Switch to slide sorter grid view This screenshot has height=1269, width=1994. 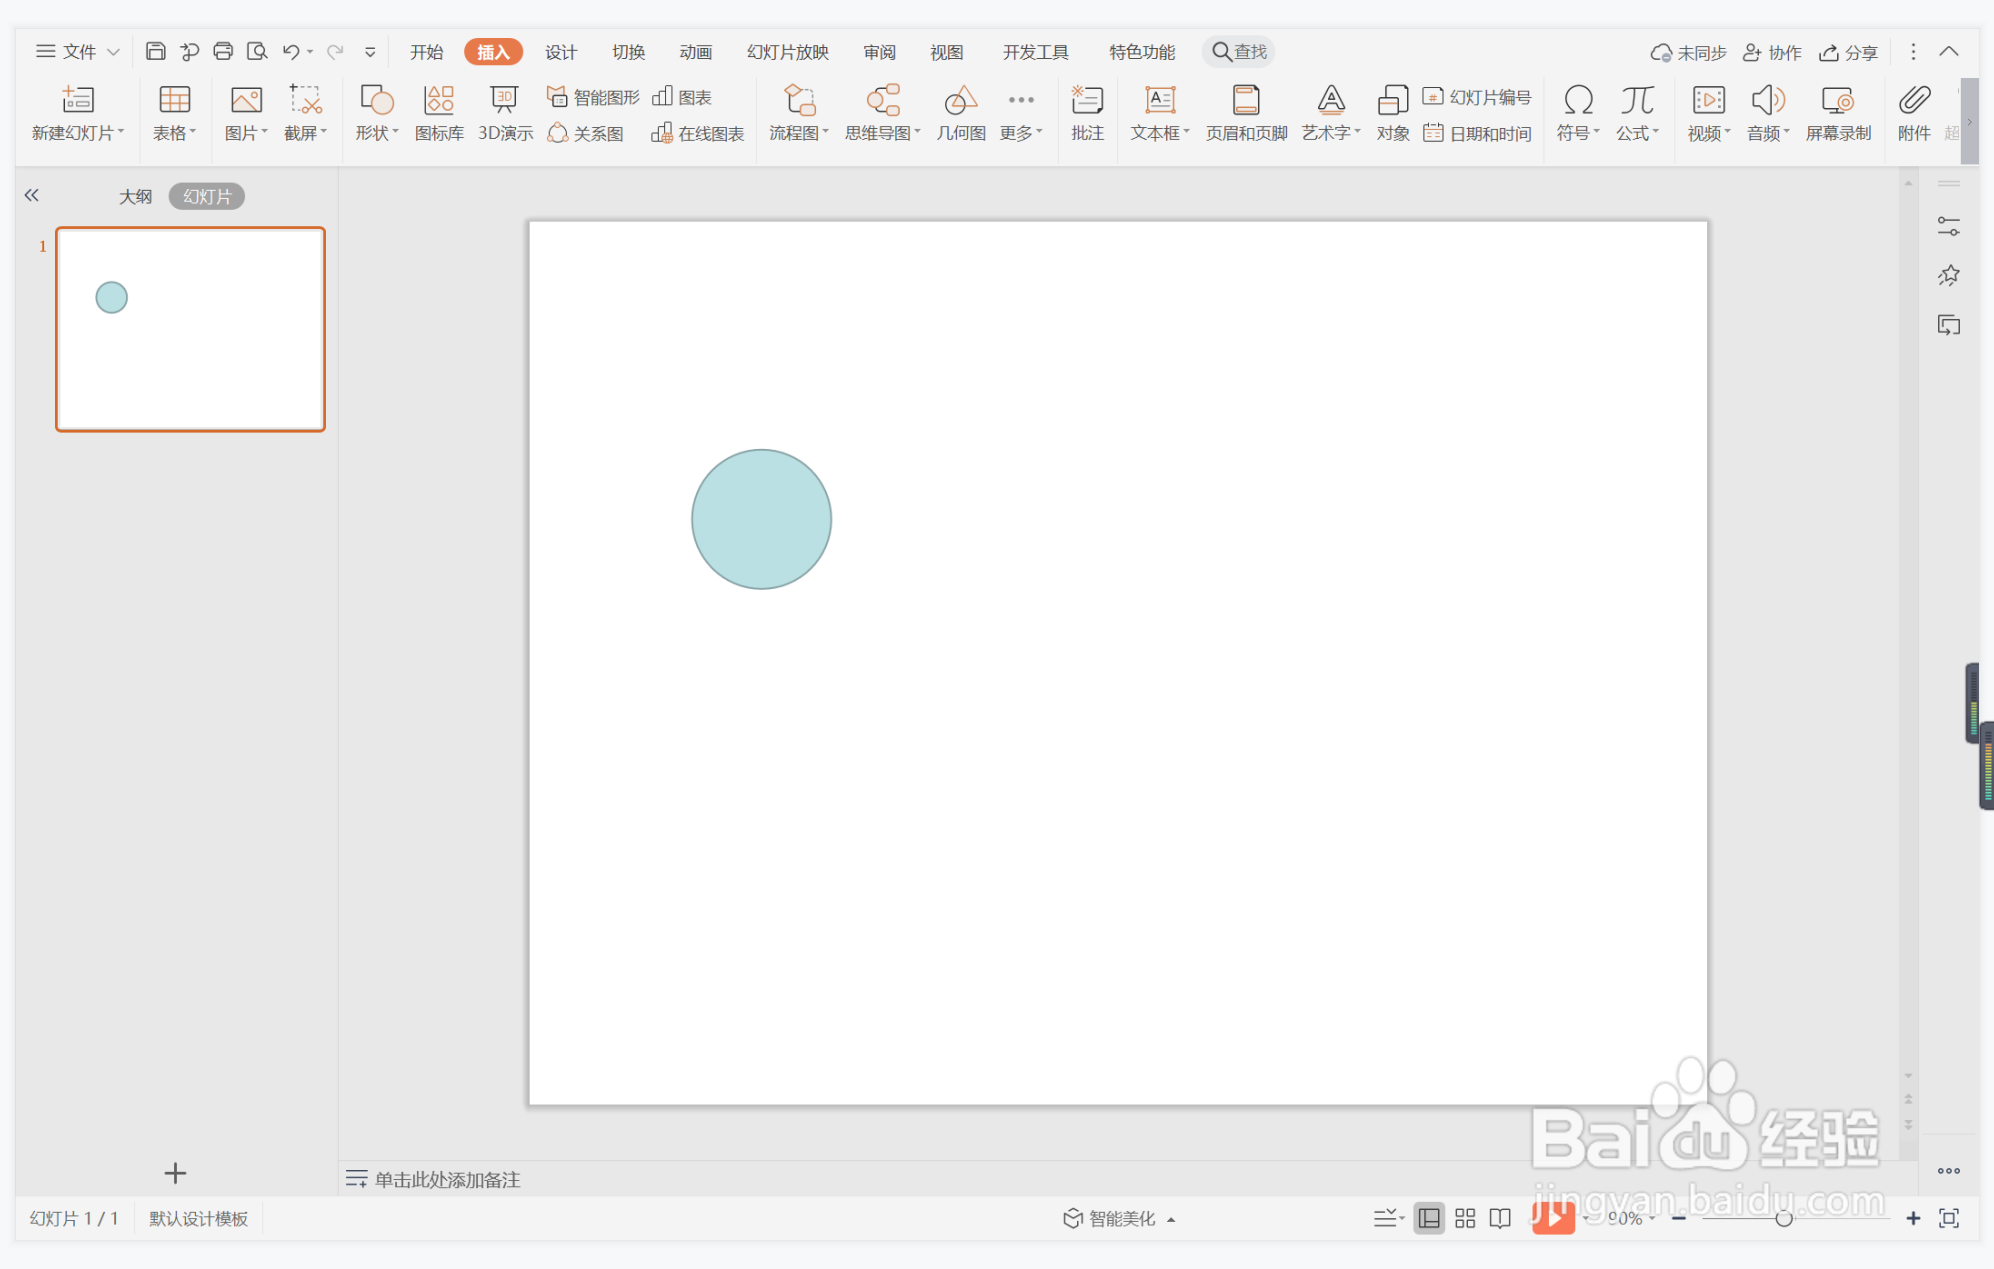[1465, 1217]
